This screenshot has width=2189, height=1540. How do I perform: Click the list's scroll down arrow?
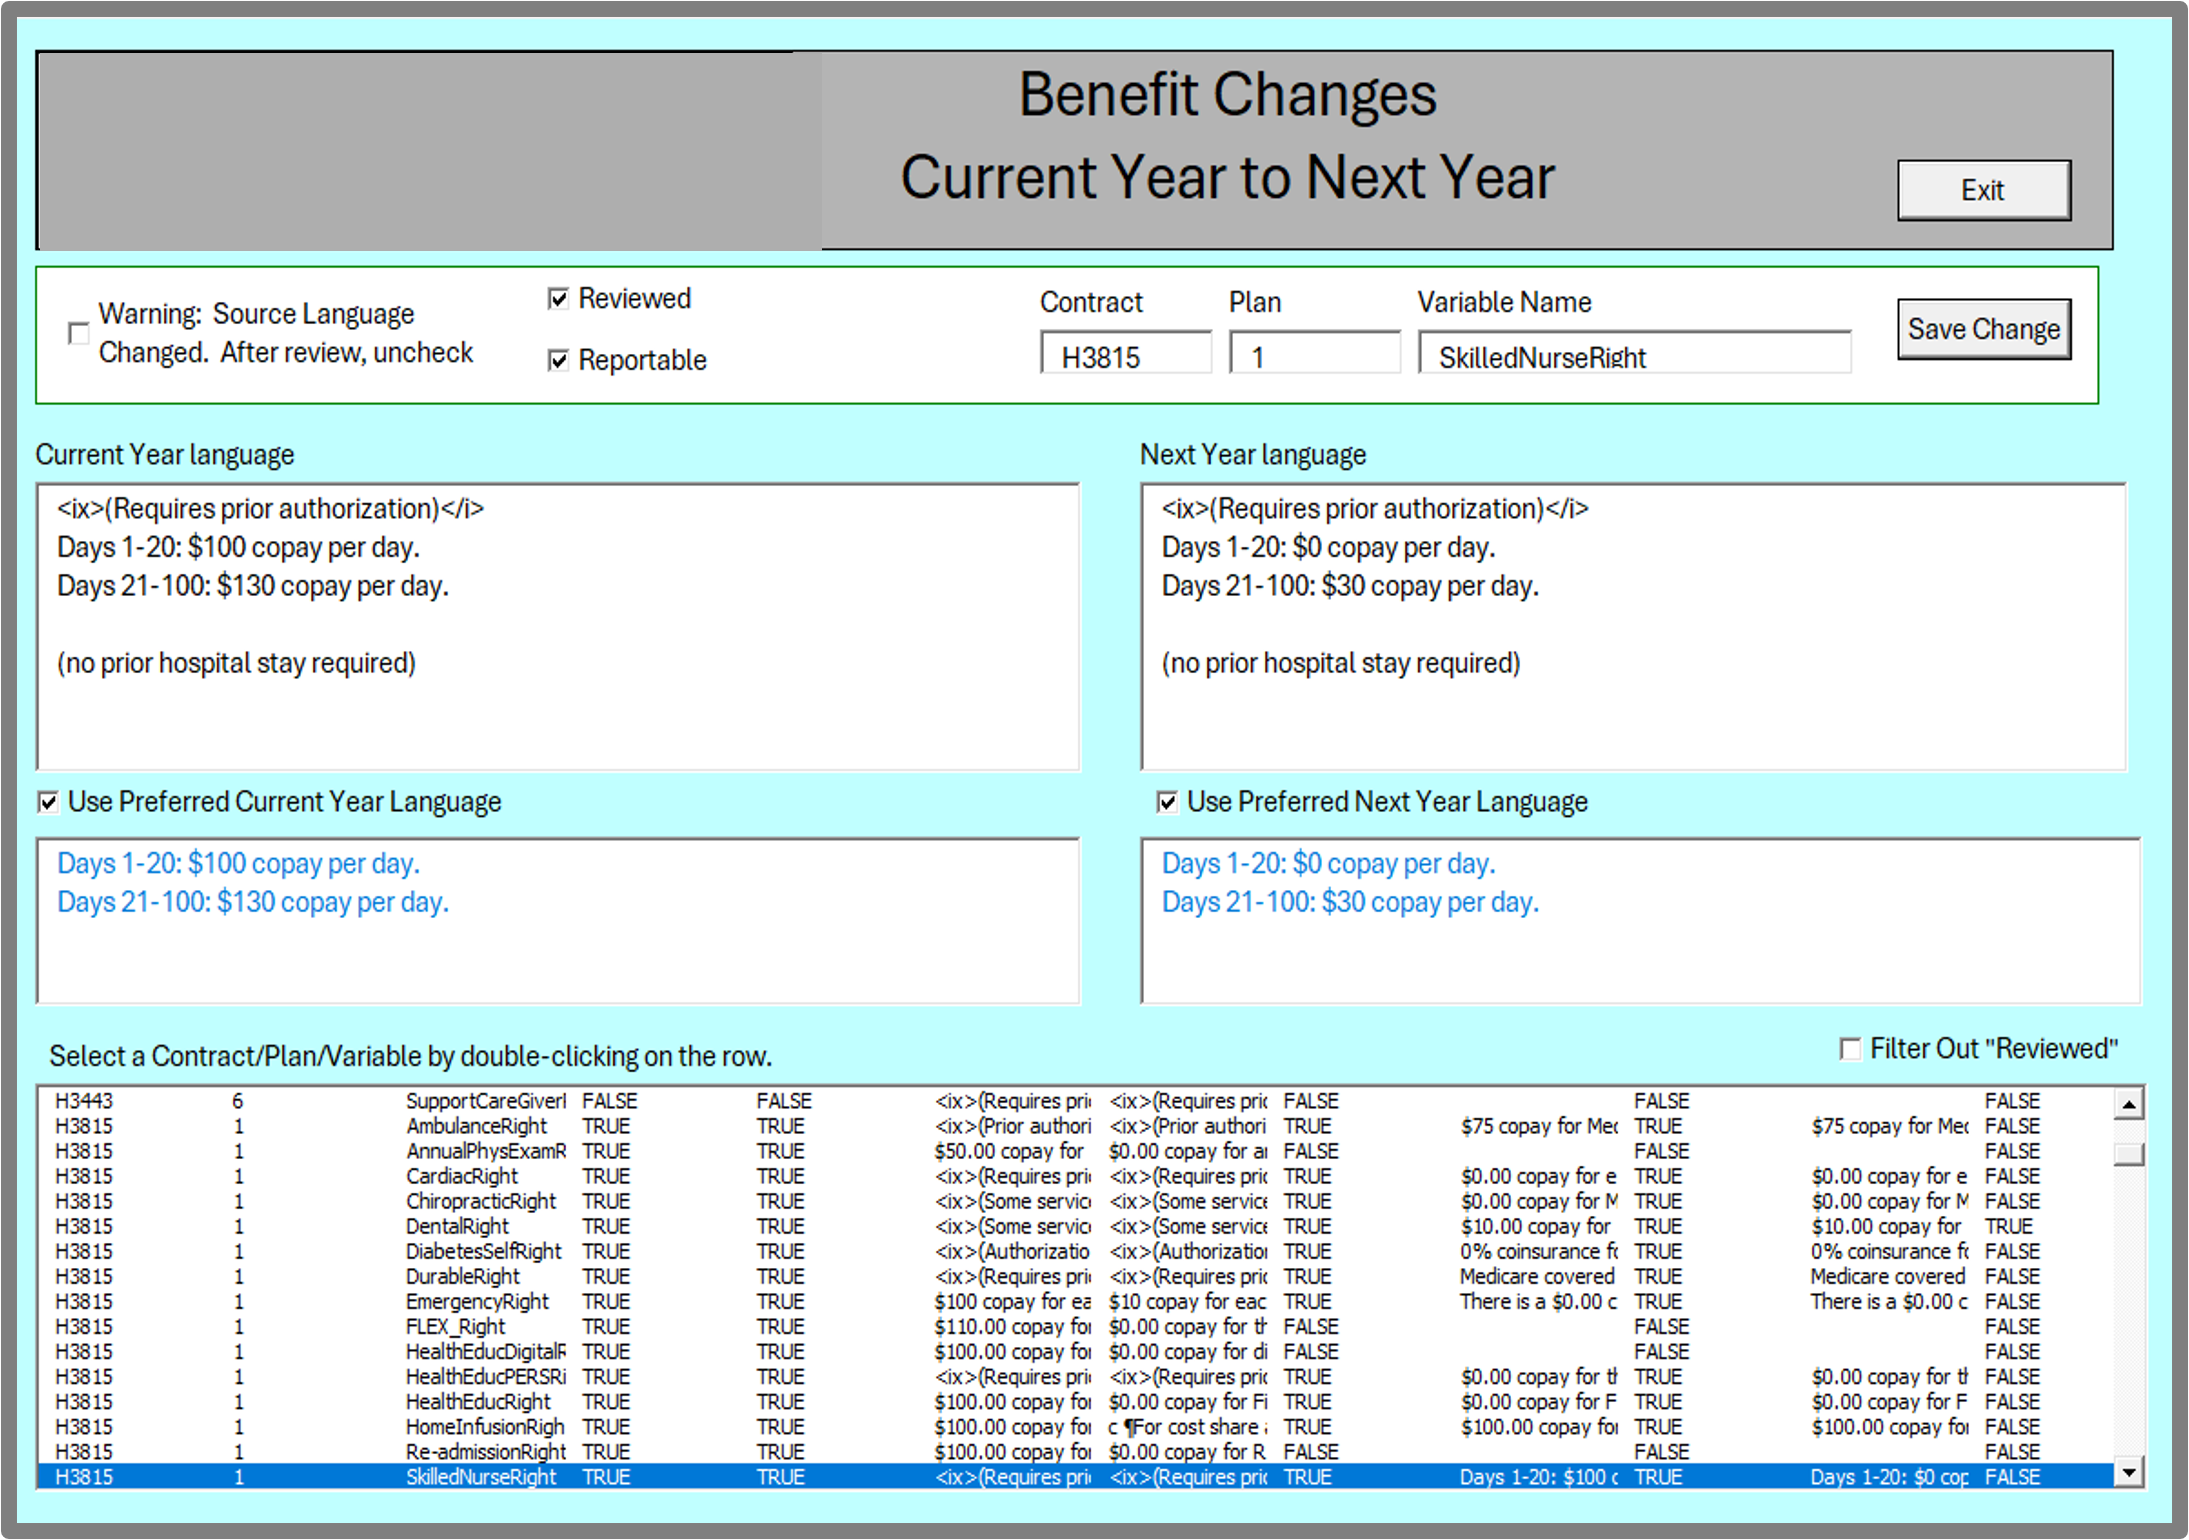coord(2129,1472)
